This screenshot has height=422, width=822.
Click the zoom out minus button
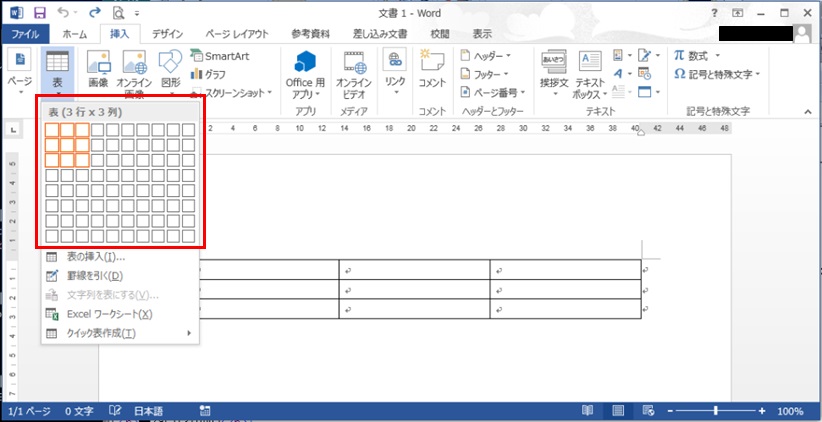[x=669, y=411]
